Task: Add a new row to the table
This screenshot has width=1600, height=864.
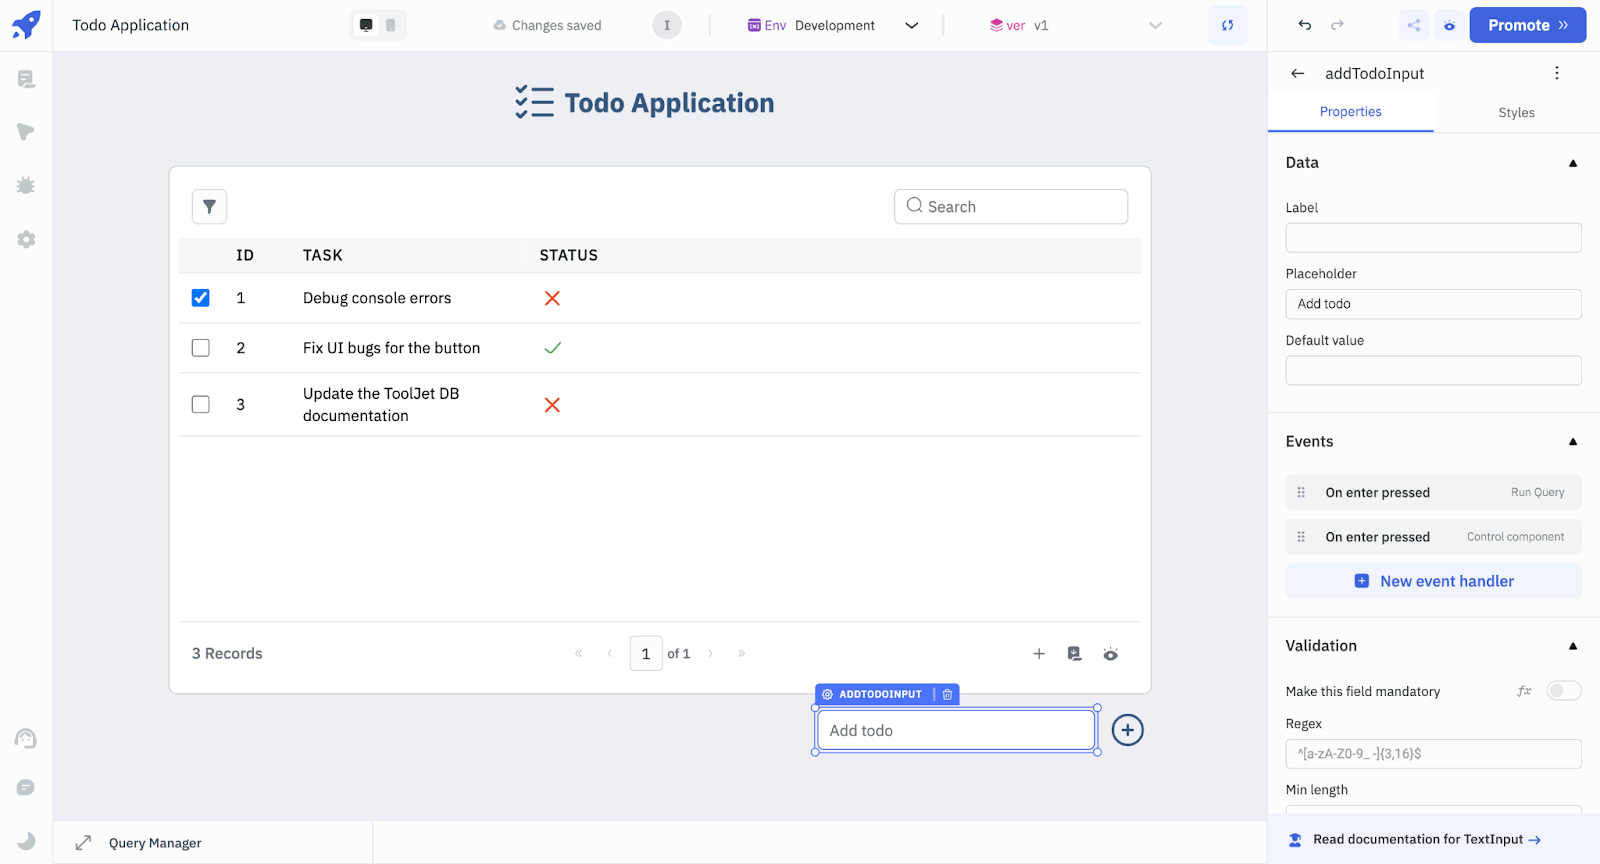Action: coord(1039,654)
